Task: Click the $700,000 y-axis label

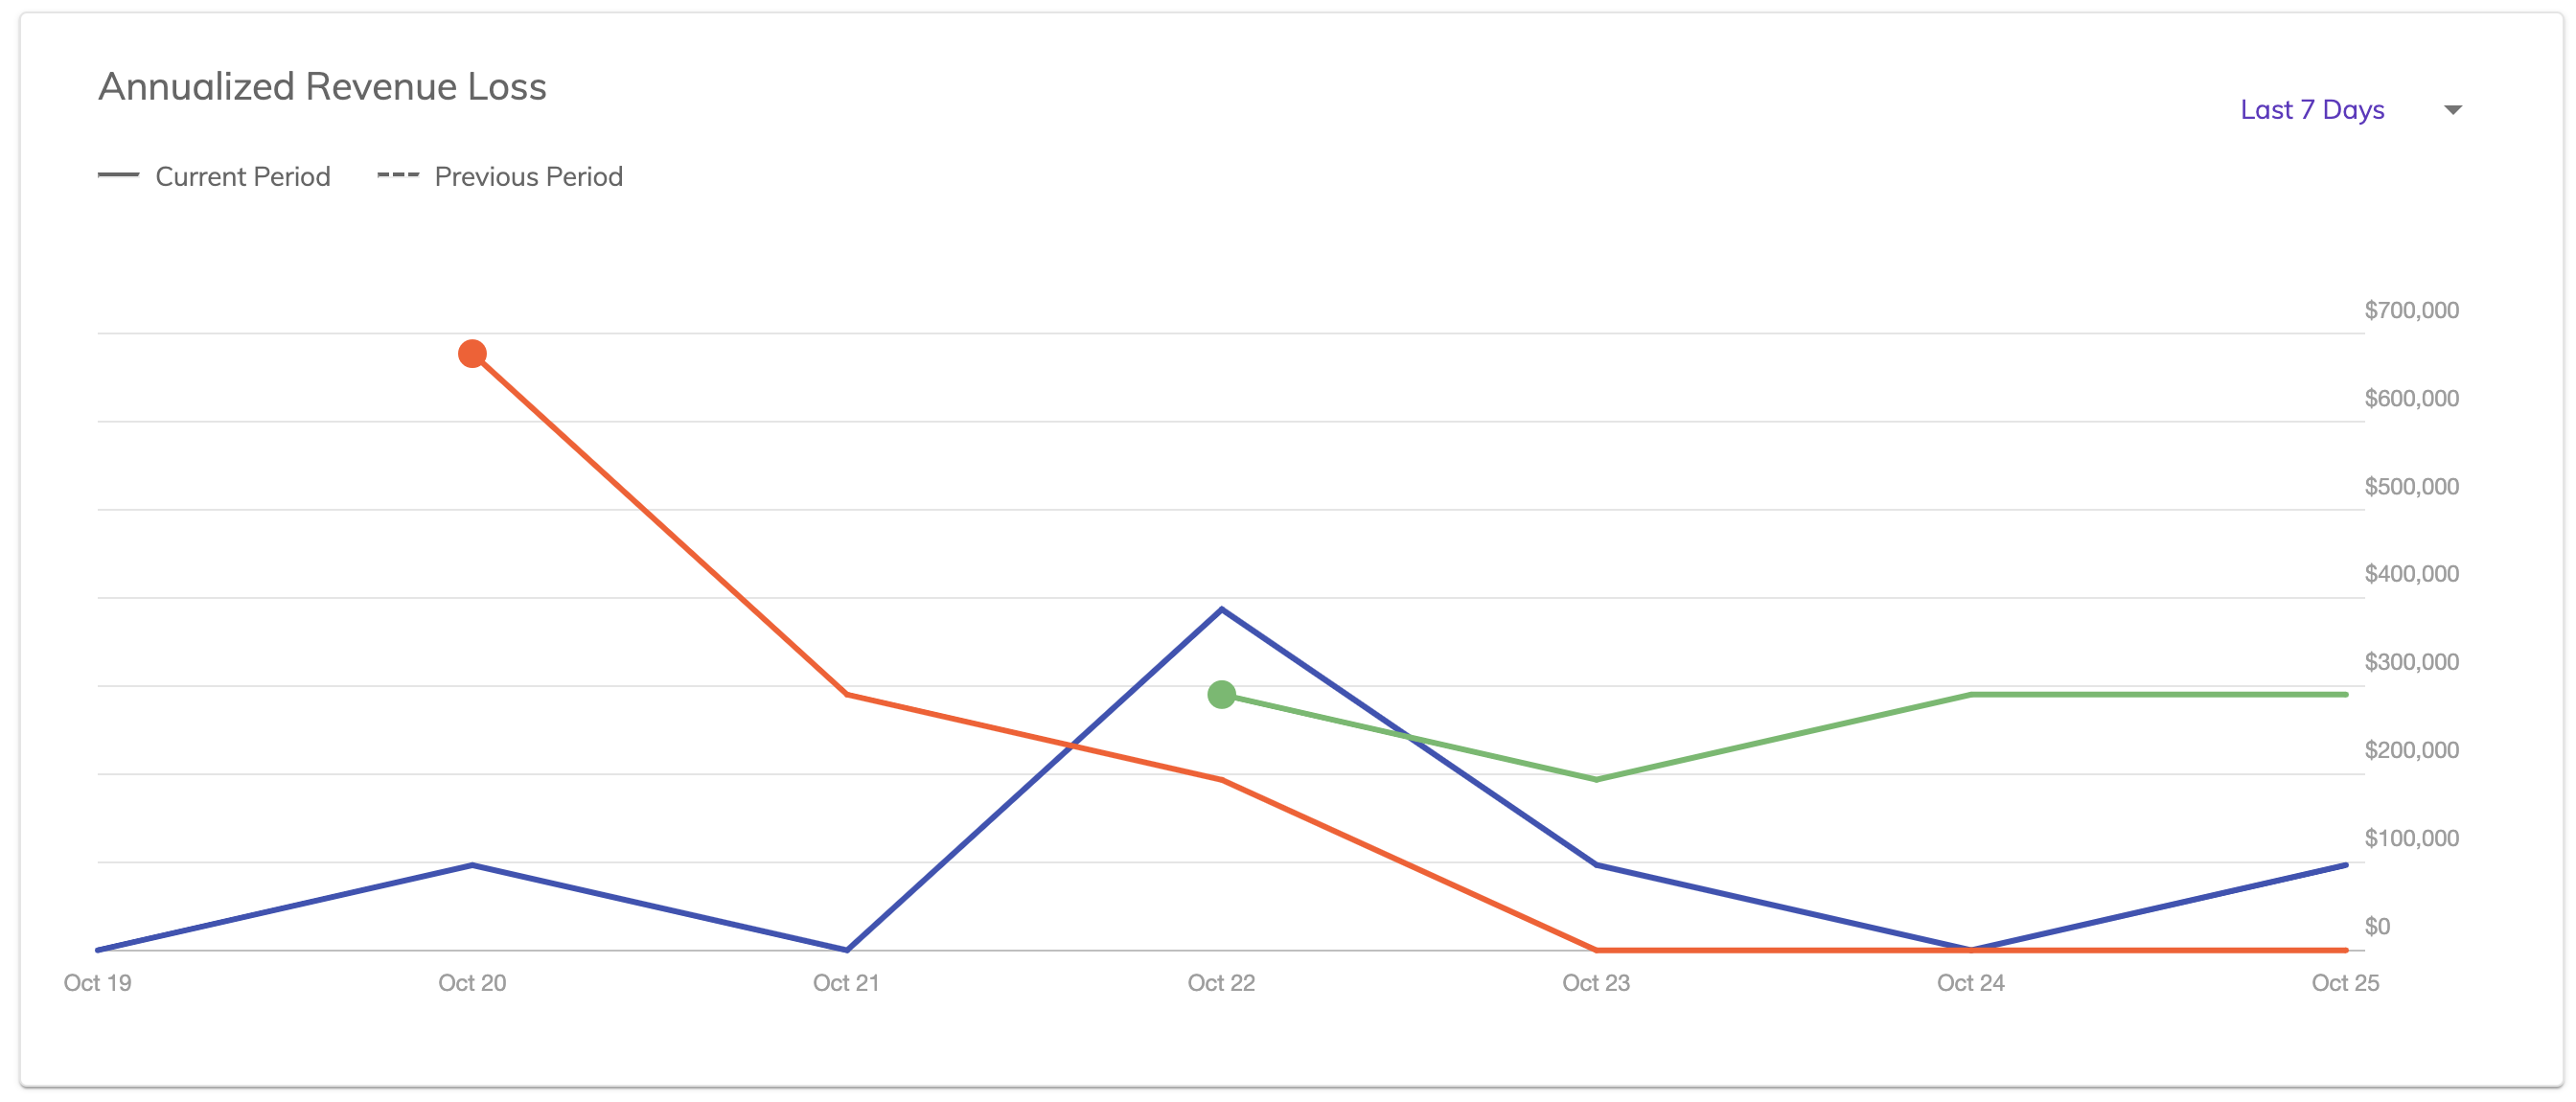Action: pyautogui.click(x=2410, y=310)
